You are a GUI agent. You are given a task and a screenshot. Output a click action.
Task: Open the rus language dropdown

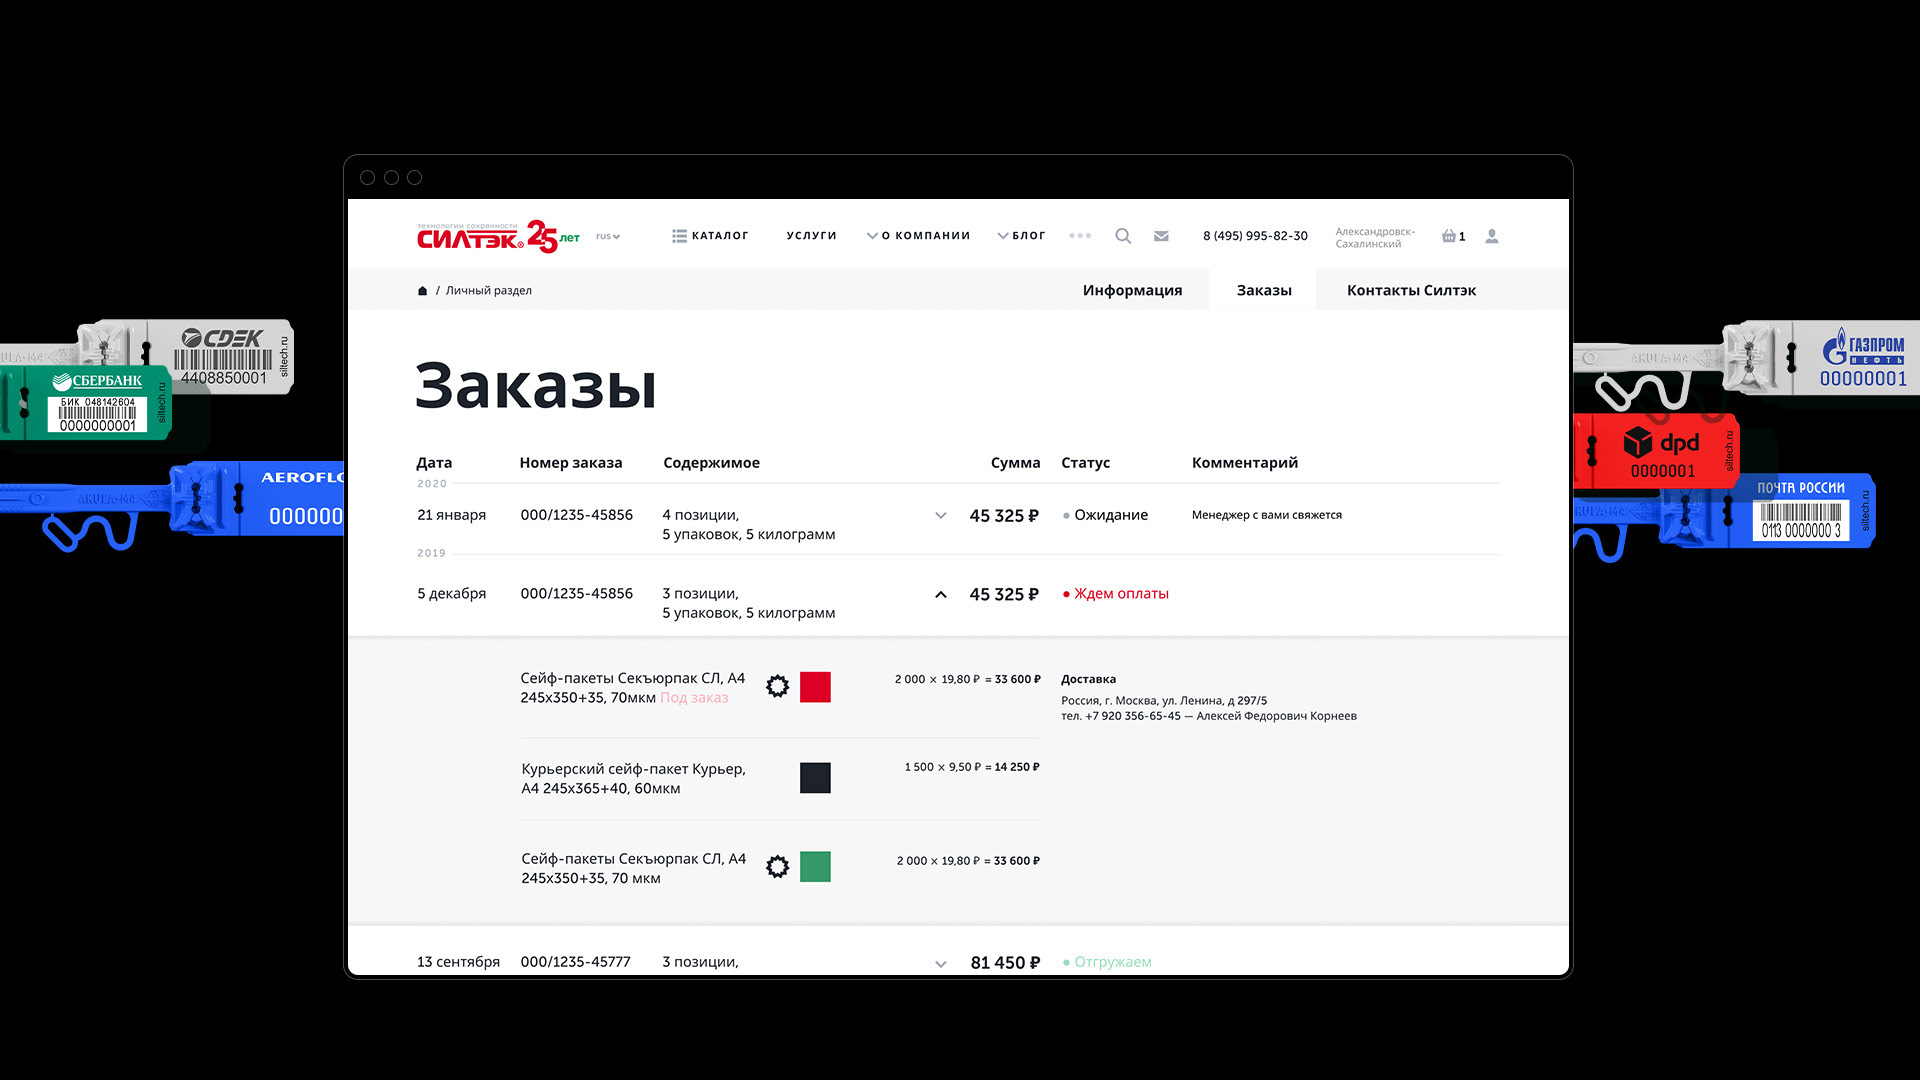point(608,237)
